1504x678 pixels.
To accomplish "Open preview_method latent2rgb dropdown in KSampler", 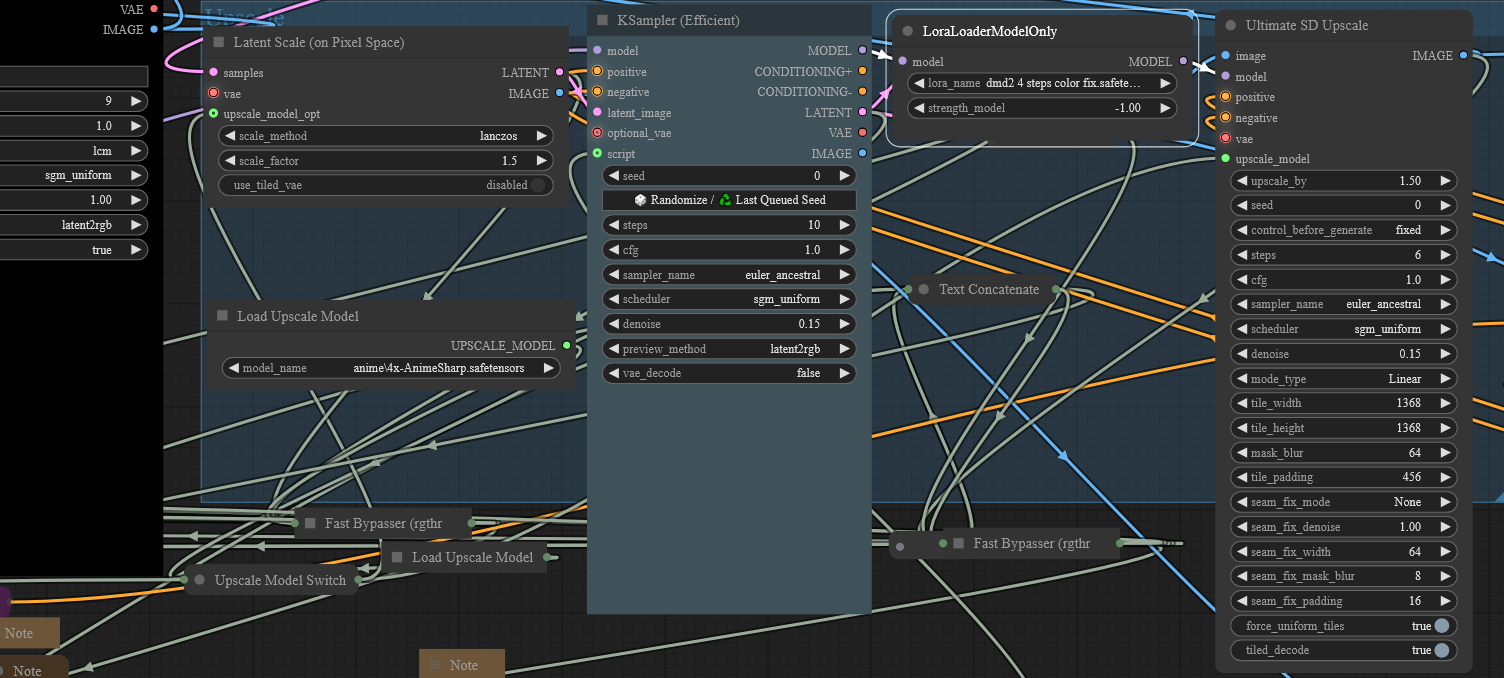I will [x=729, y=349].
